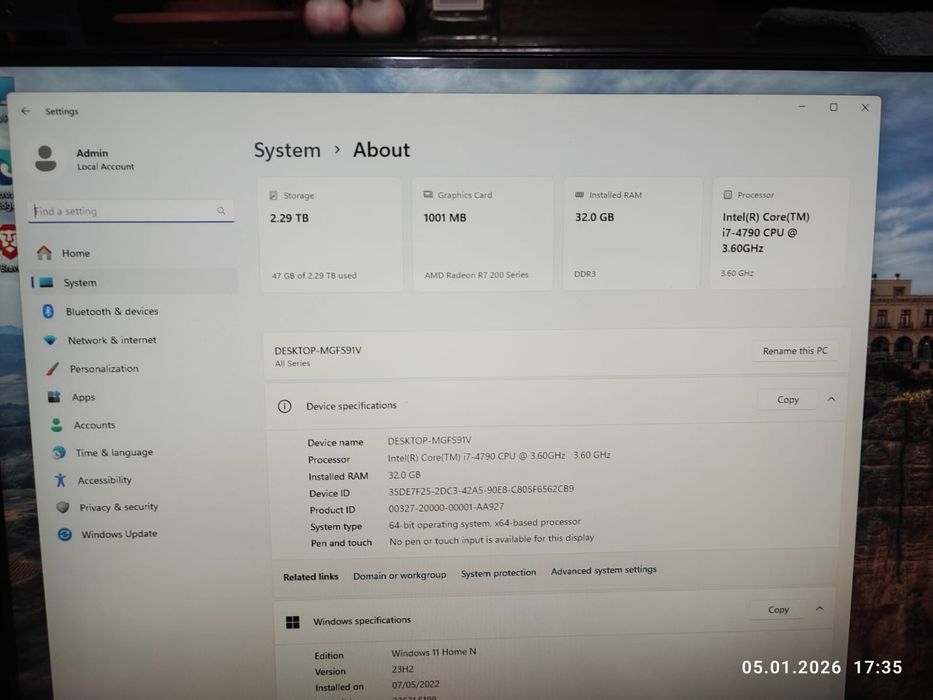Screen dimensions: 933x700
Task: Open the System protection link
Action: coord(498,573)
